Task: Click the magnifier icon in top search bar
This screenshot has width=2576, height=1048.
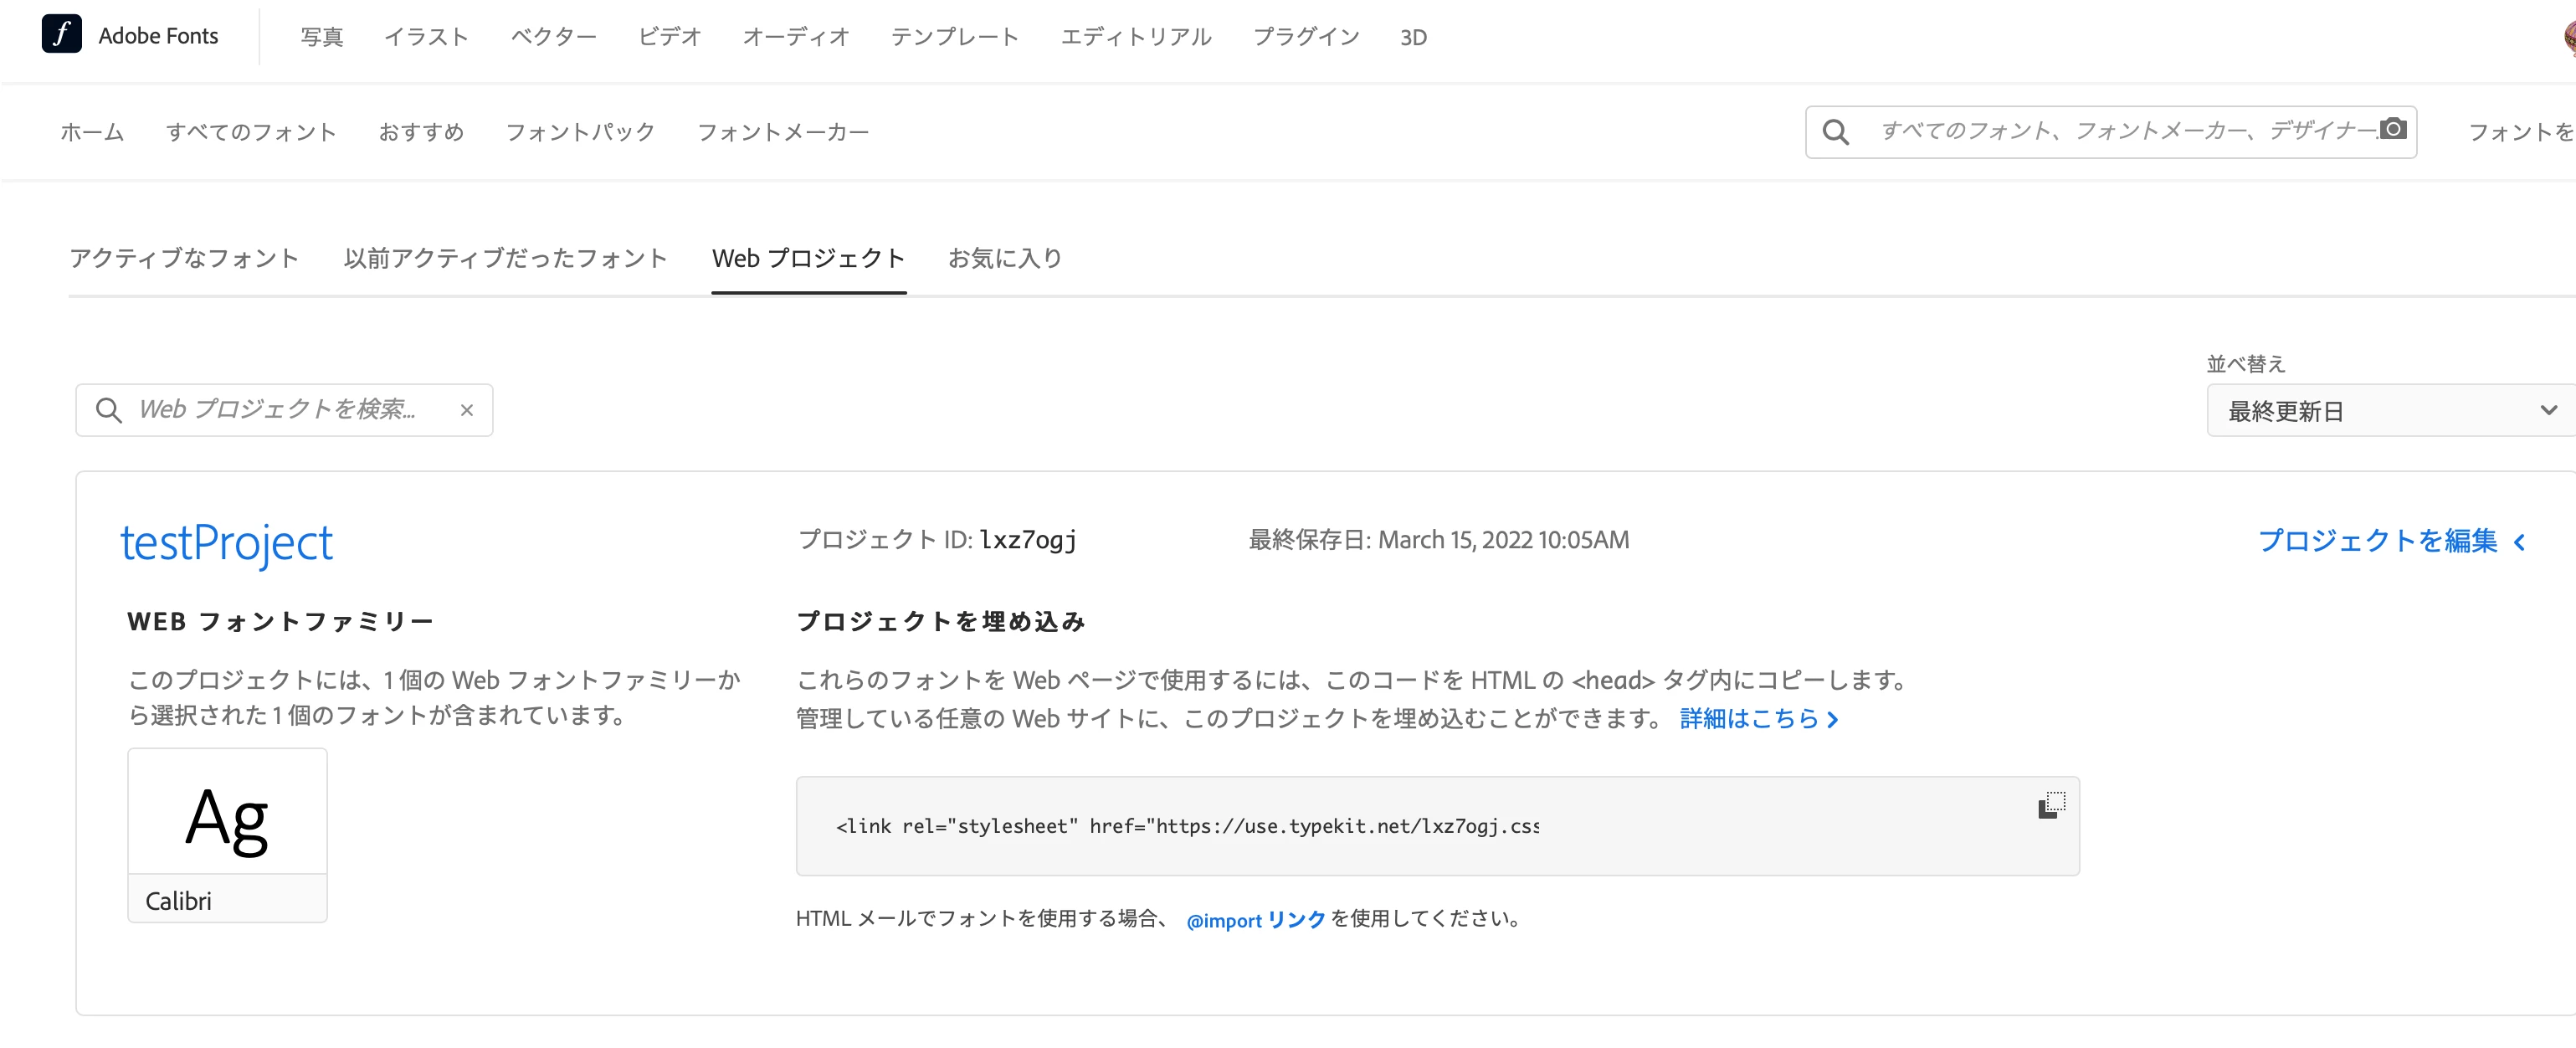Action: click(1835, 132)
